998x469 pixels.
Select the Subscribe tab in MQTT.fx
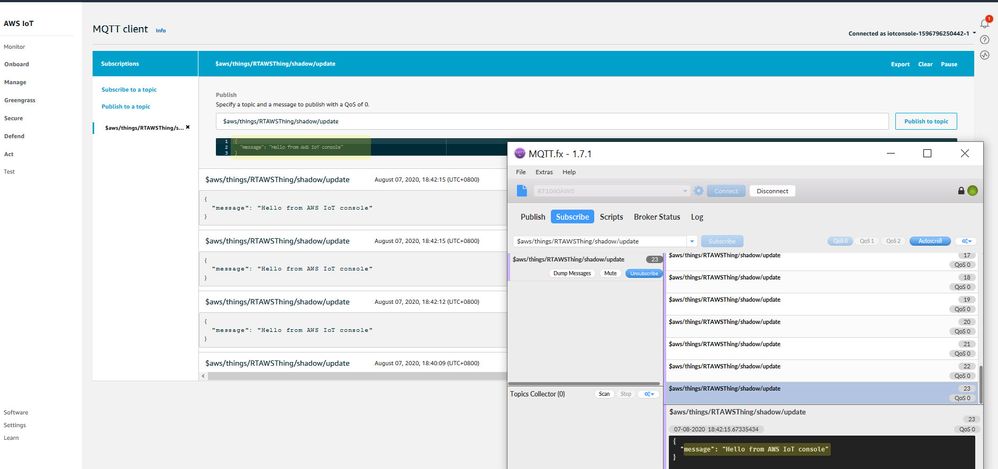(572, 217)
